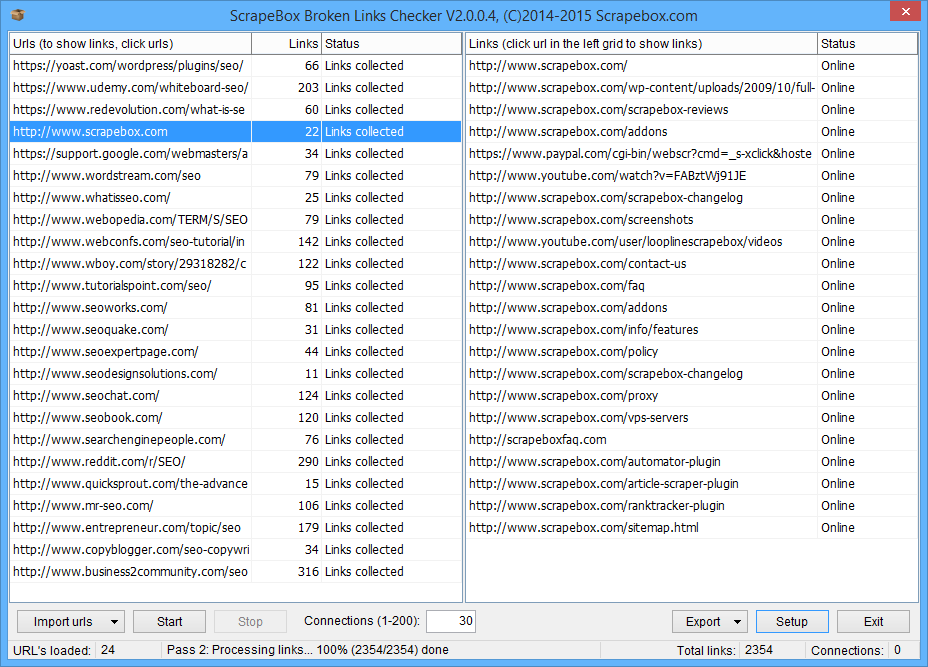This screenshot has height=667, width=928.
Task: Click the wp-content/uploads/2009/10/full- link row
Action: click(x=691, y=88)
